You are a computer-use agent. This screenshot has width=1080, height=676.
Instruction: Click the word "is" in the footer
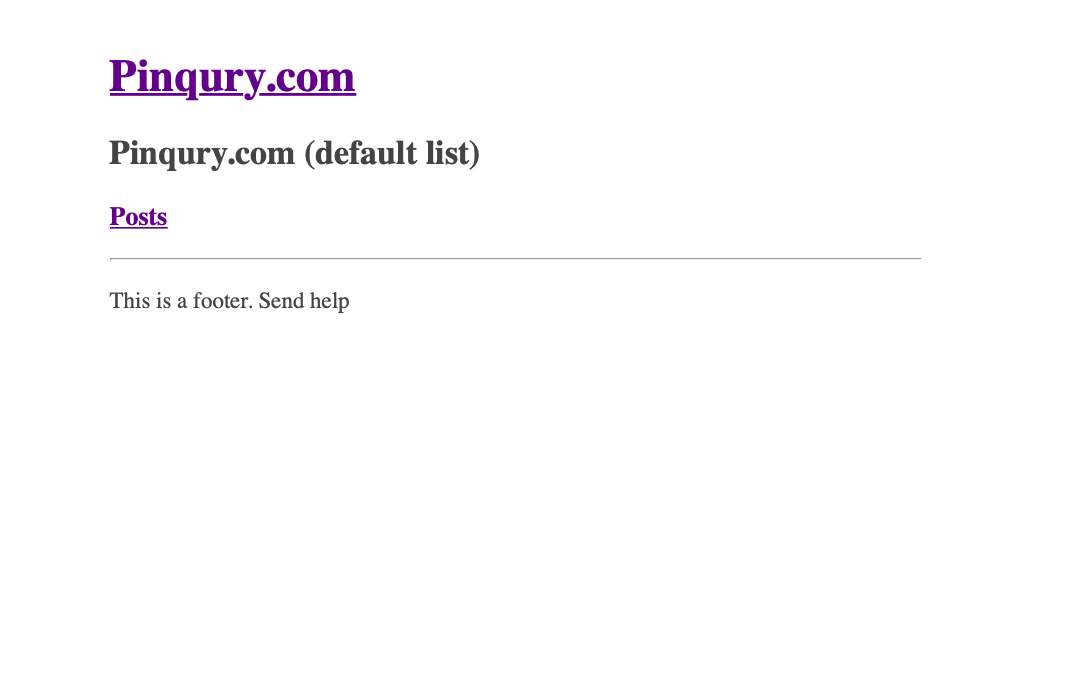pyautogui.click(x=163, y=300)
